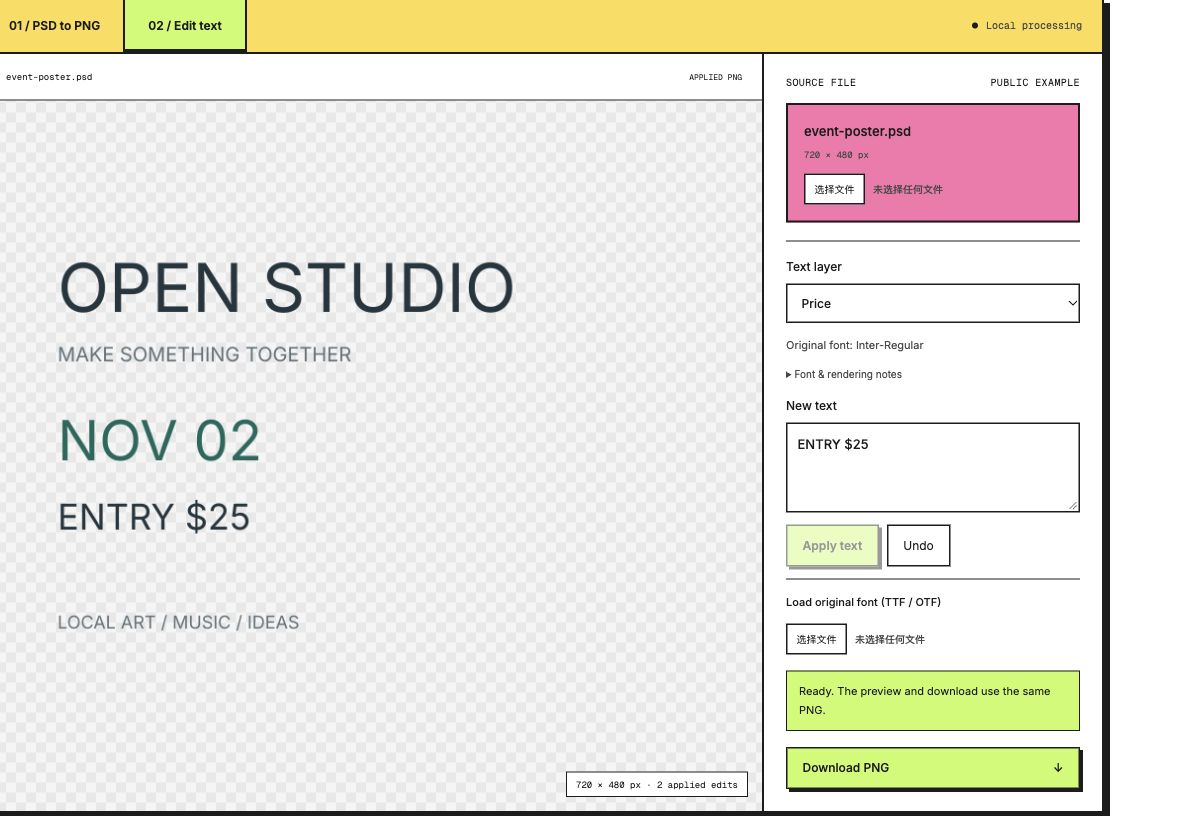Click the APPLIED PNG label
This screenshot has height=816, width=1184.
(x=715, y=77)
